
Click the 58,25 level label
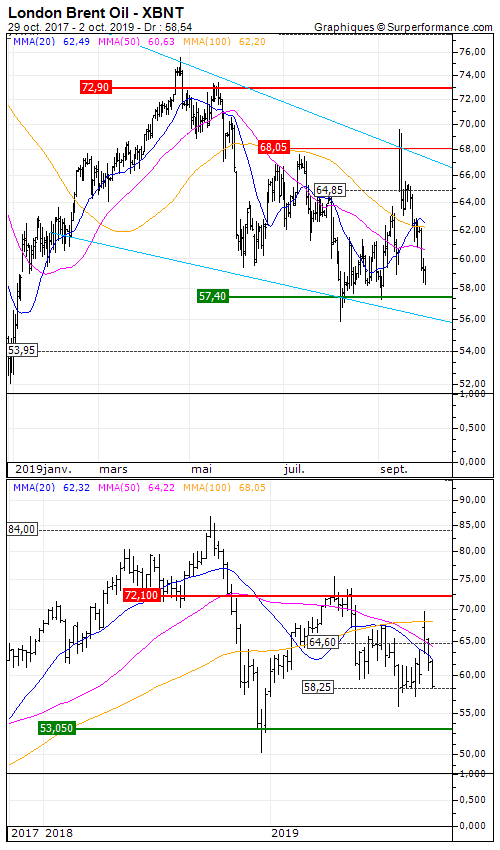click(x=318, y=687)
